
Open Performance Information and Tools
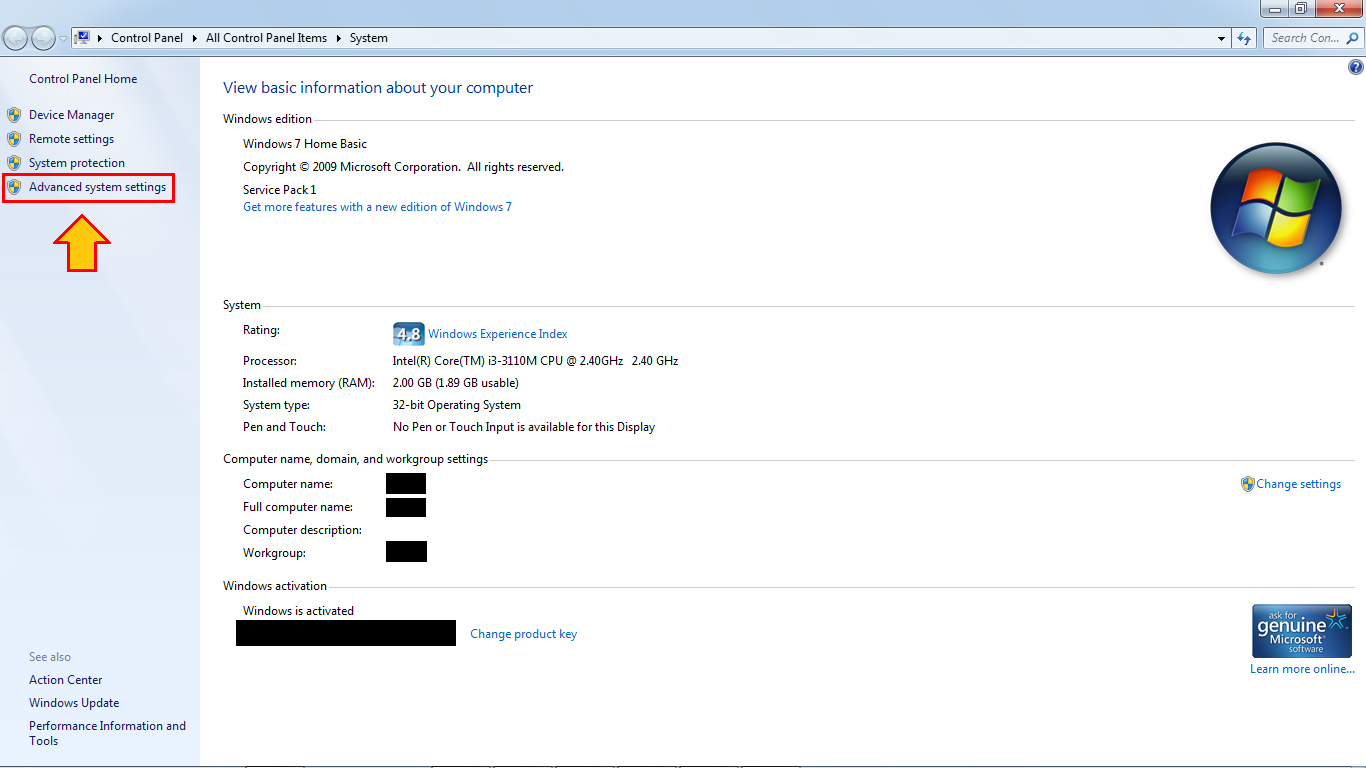[107, 733]
